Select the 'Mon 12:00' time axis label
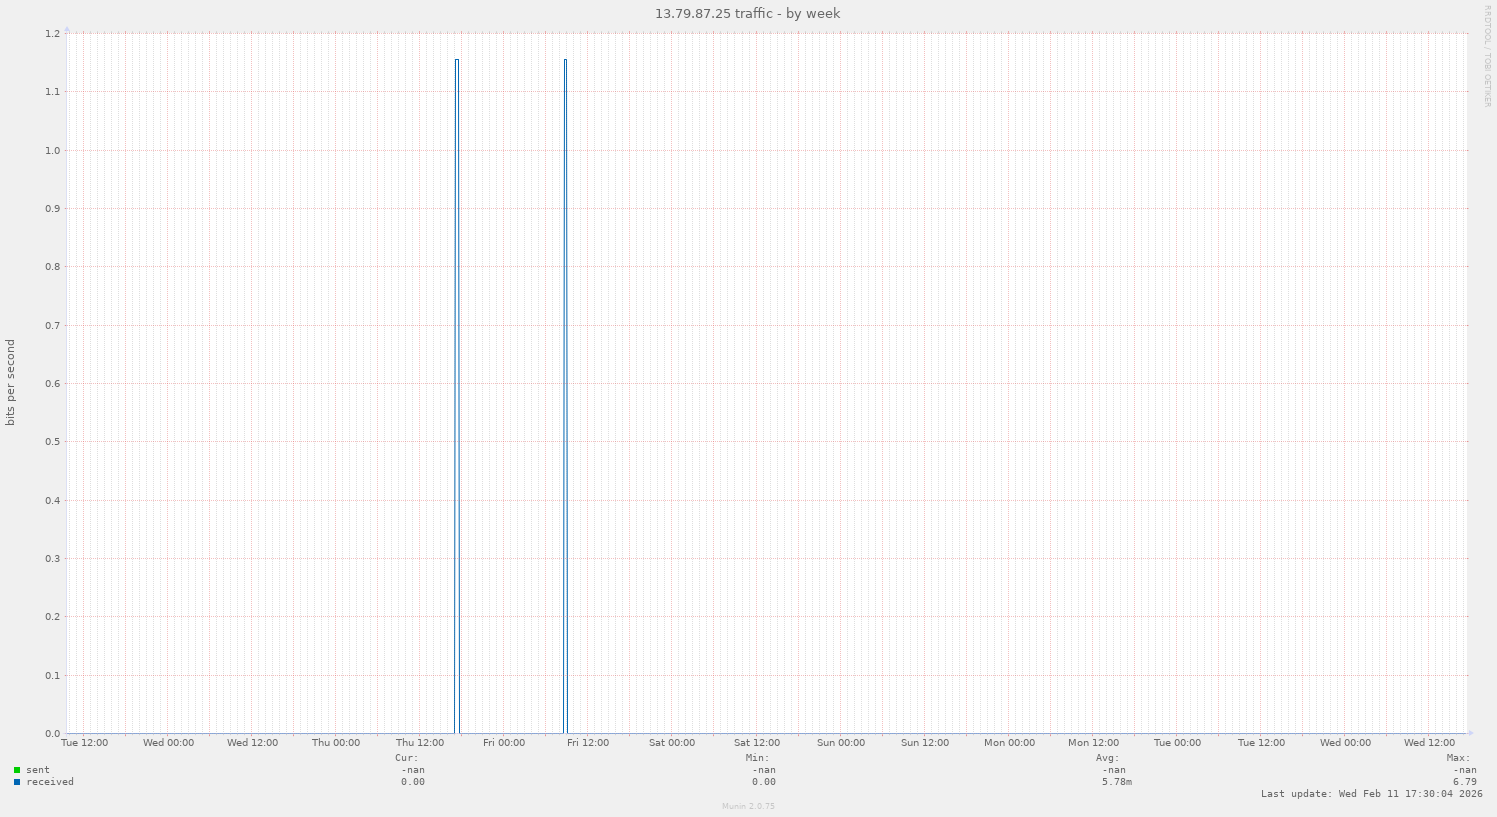This screenshot has height=817, width=1497. click(x=1093, y=743)
